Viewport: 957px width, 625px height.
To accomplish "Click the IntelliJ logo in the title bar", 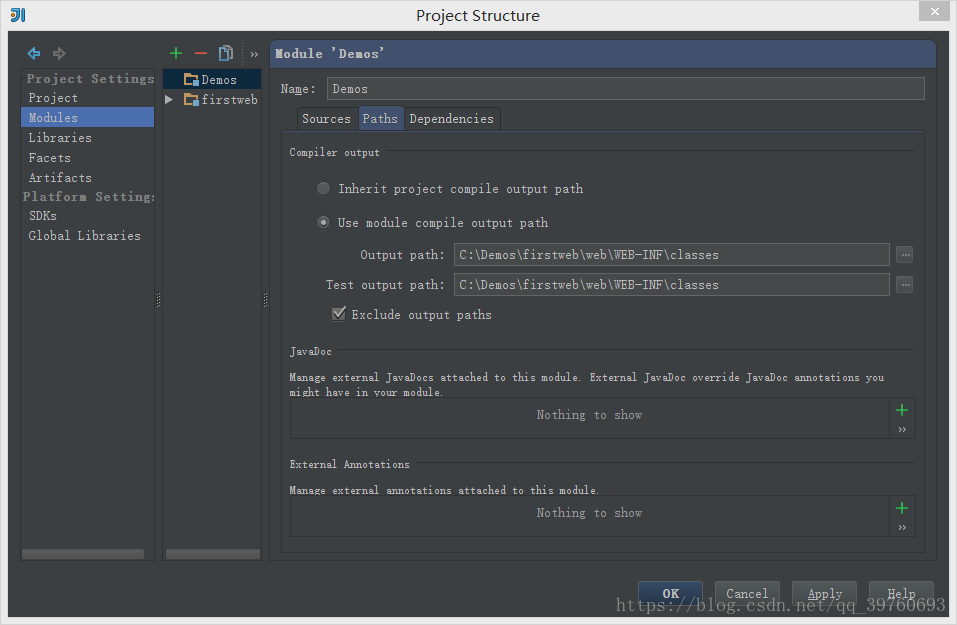I will click(18, 15).
